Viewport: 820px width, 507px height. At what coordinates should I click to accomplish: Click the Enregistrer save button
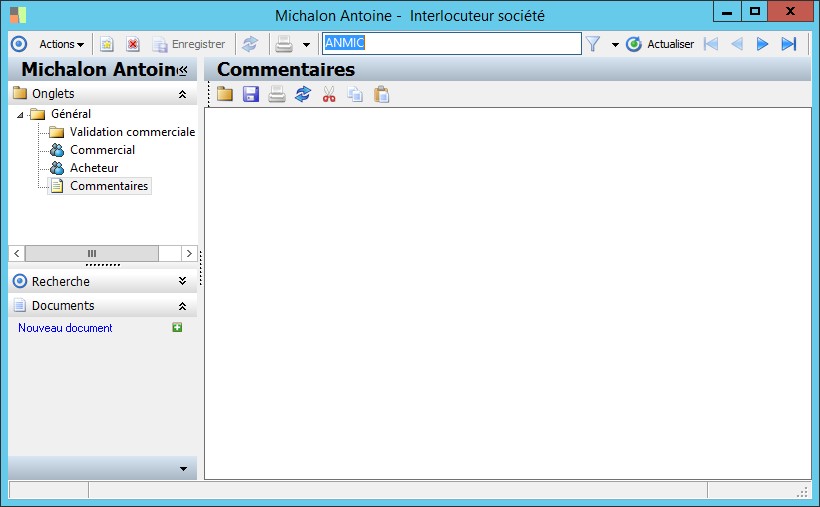pos(189,44)
